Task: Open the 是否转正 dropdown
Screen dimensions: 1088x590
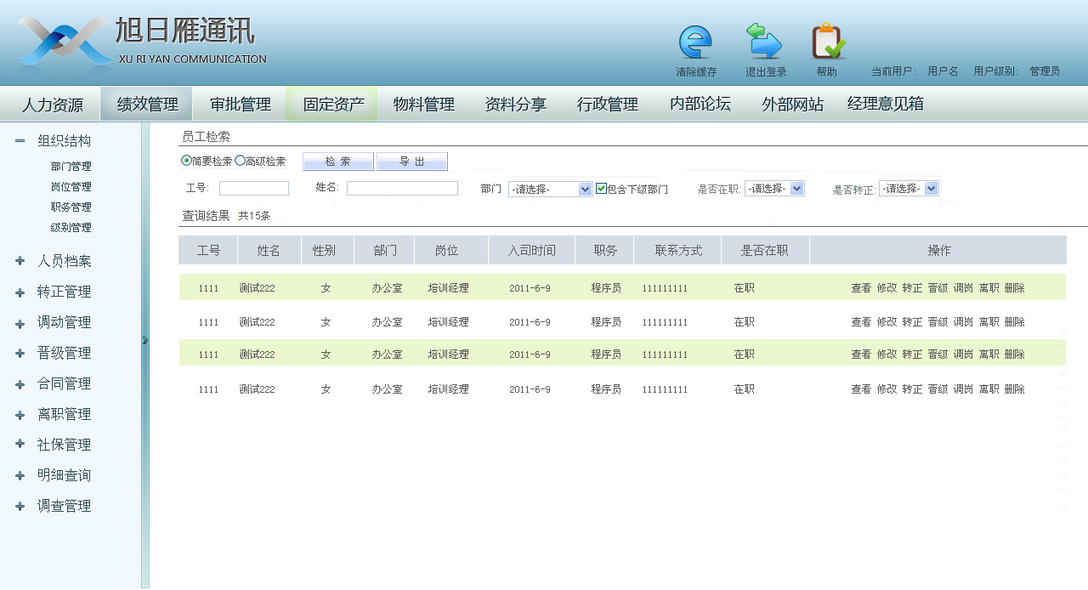Action: pyautogui.click(x=908, y=188)
